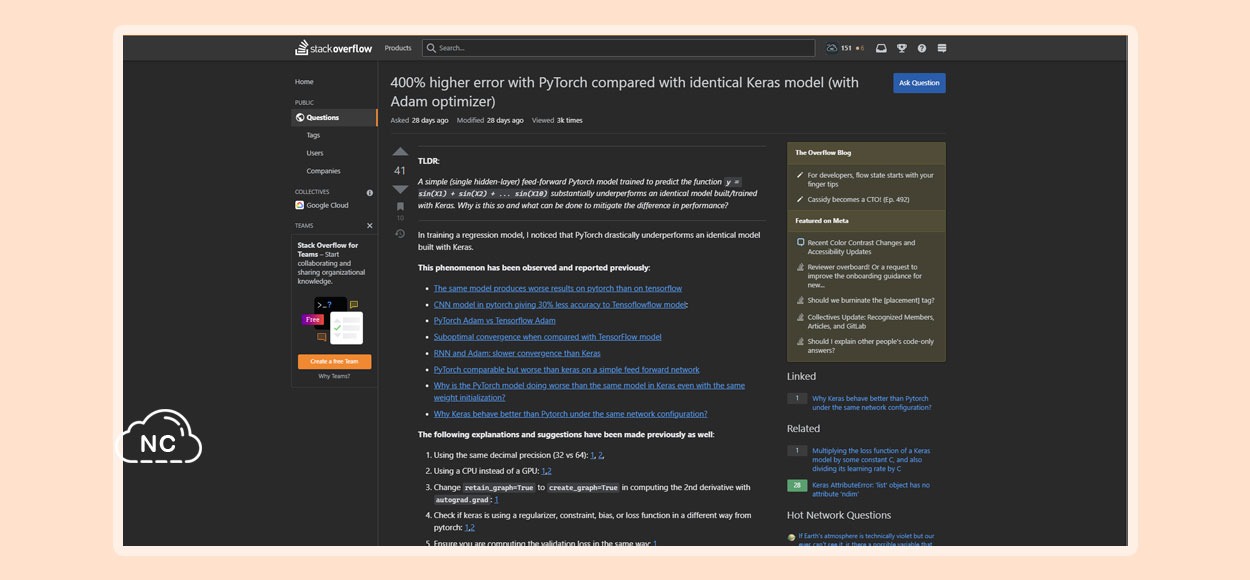The image size is (1250, 580).
Task: Open 'CNN model in pytorch giving 30% less' link
Action: coord(560,305)
